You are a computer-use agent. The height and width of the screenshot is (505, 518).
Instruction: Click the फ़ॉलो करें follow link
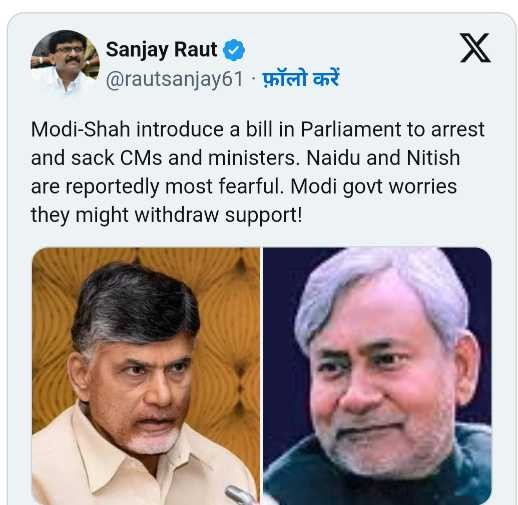click(301, 79)
